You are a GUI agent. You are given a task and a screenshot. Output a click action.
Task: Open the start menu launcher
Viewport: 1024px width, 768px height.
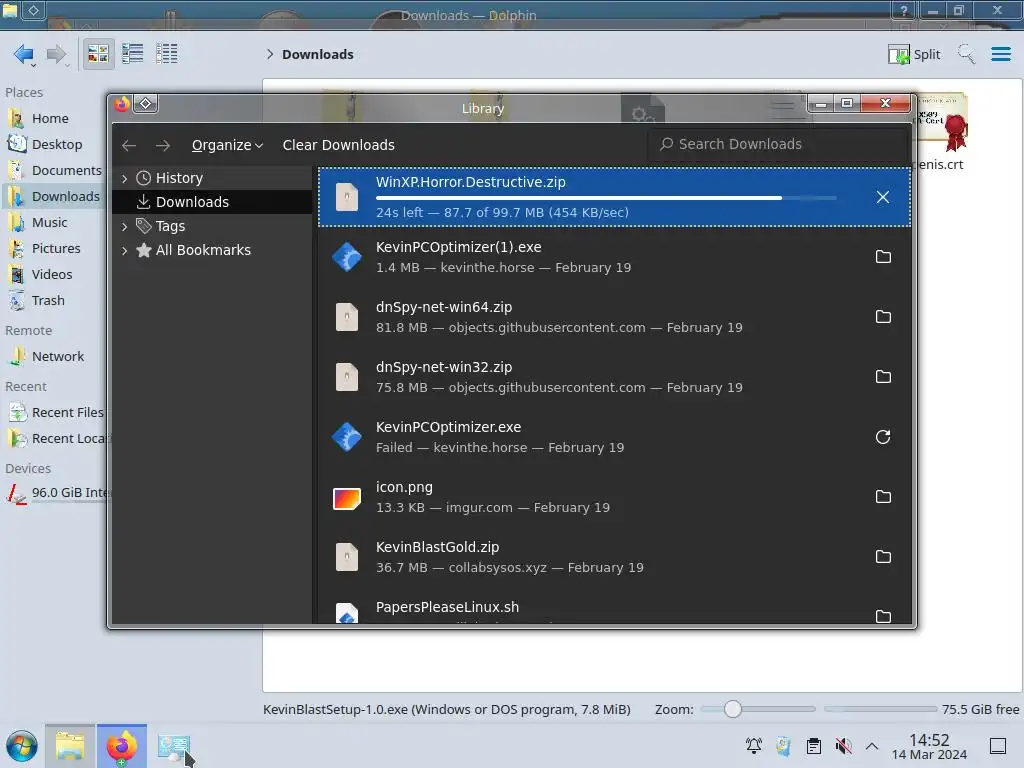[x=22, y=746]
